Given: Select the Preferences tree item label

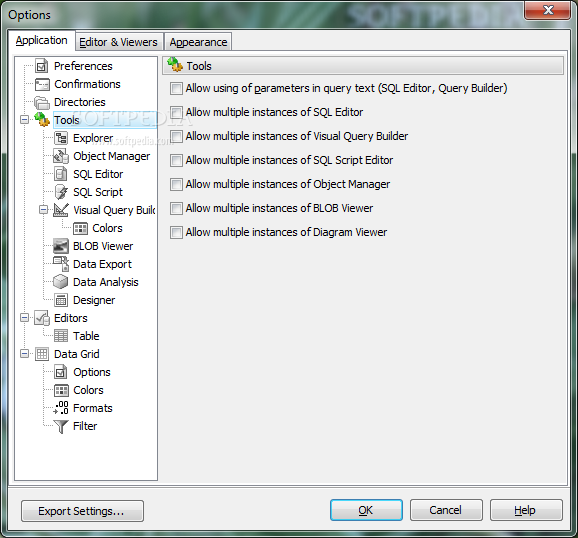Looking at the screenshot, I should [83, 66].
